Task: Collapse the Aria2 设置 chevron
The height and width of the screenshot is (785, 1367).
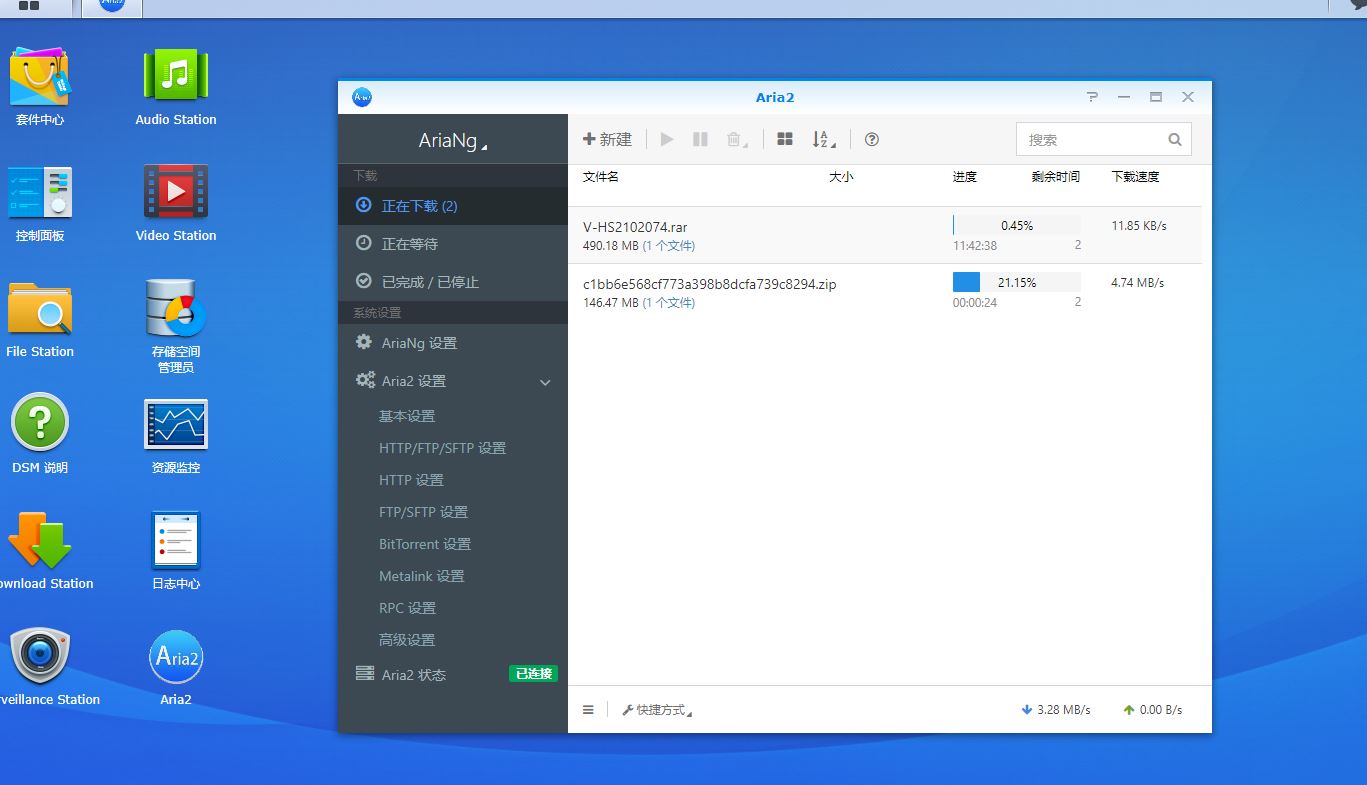Action: point(545,382)
